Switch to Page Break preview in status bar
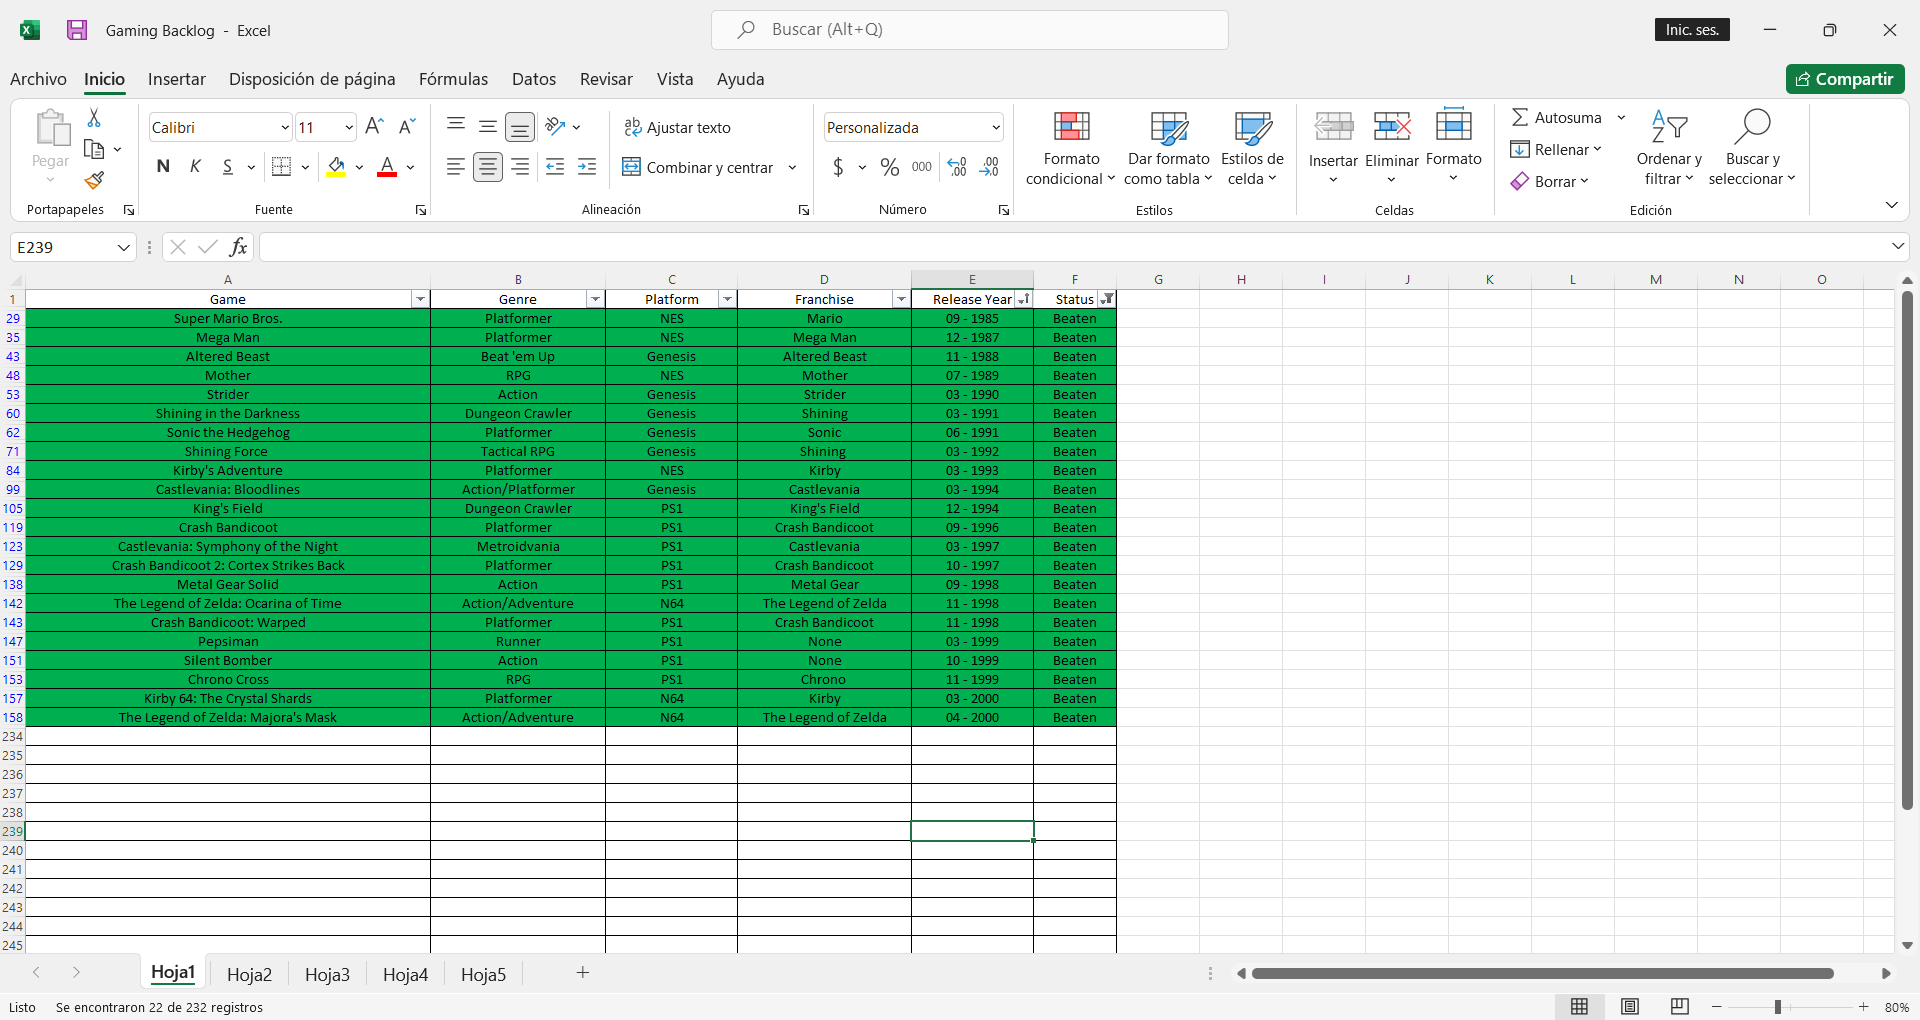Screen dimensions: 1920x1020 1680,1007
